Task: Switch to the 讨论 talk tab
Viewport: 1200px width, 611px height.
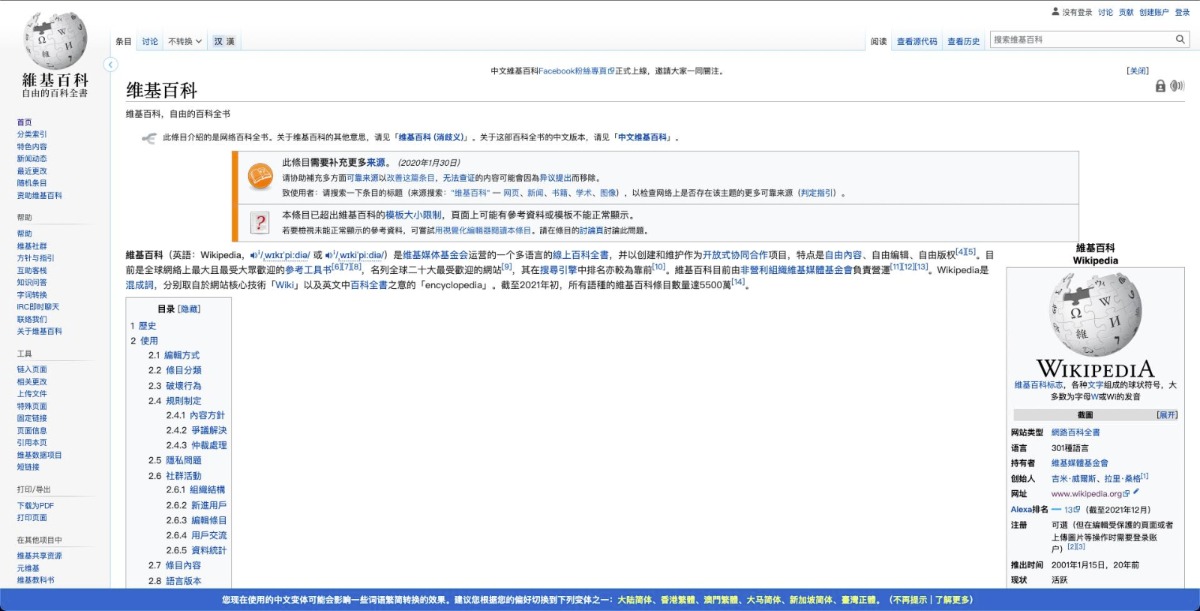Action: pyautogui.click(x=150, y=41)
